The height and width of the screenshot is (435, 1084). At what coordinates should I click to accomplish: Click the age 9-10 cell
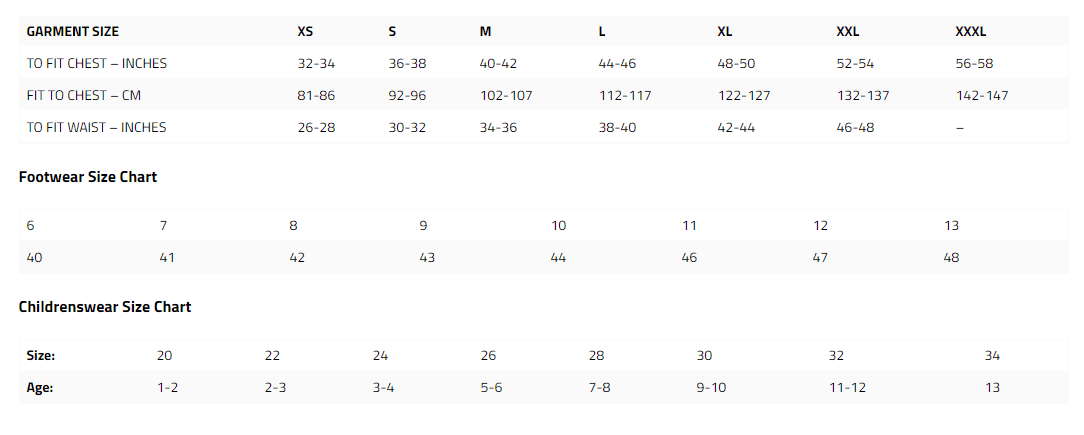click(711, 388)
